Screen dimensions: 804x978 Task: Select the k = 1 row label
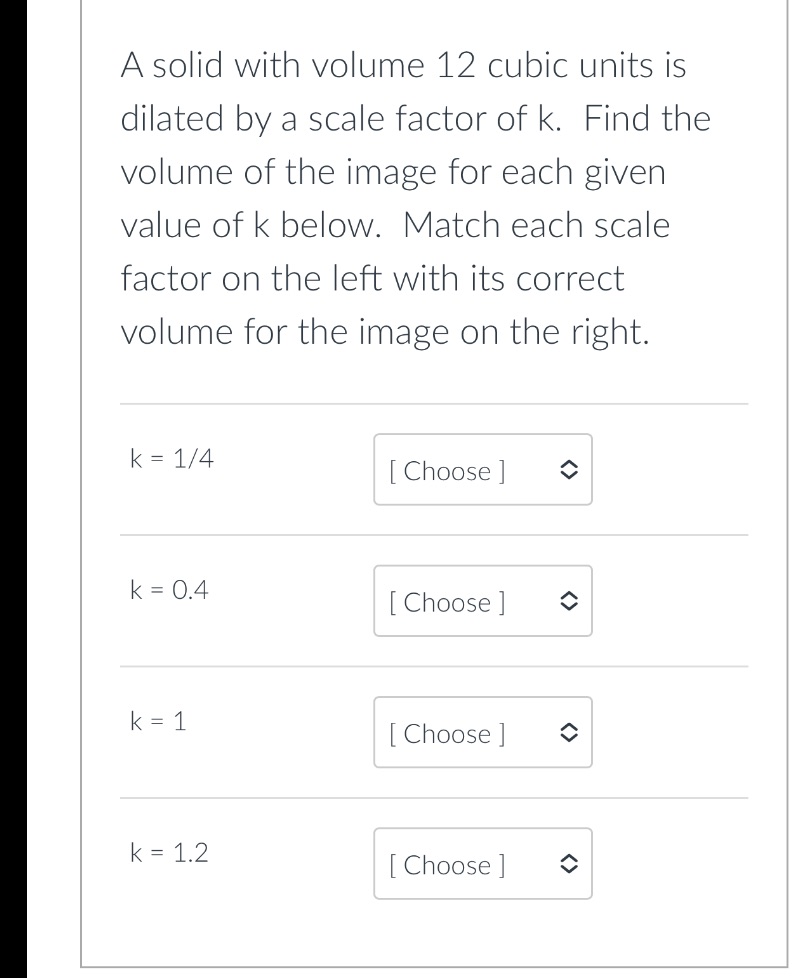157,722
